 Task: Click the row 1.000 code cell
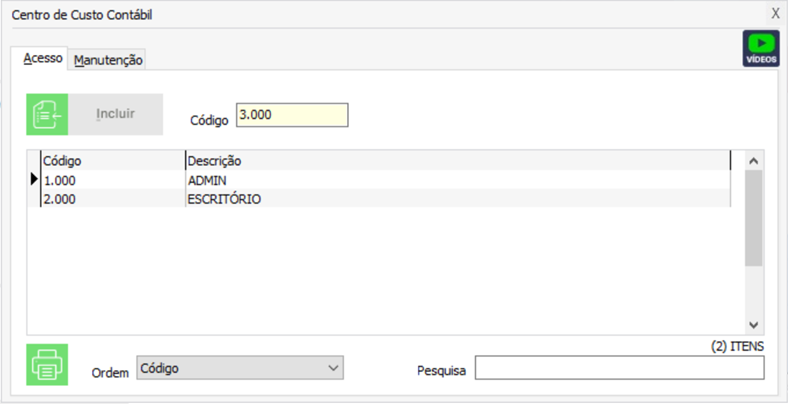pos(60,180)
